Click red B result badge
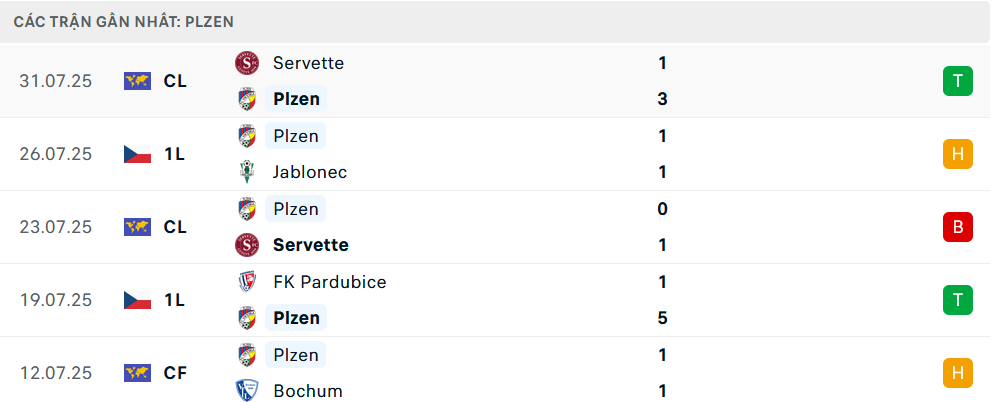 coord(958,227)
